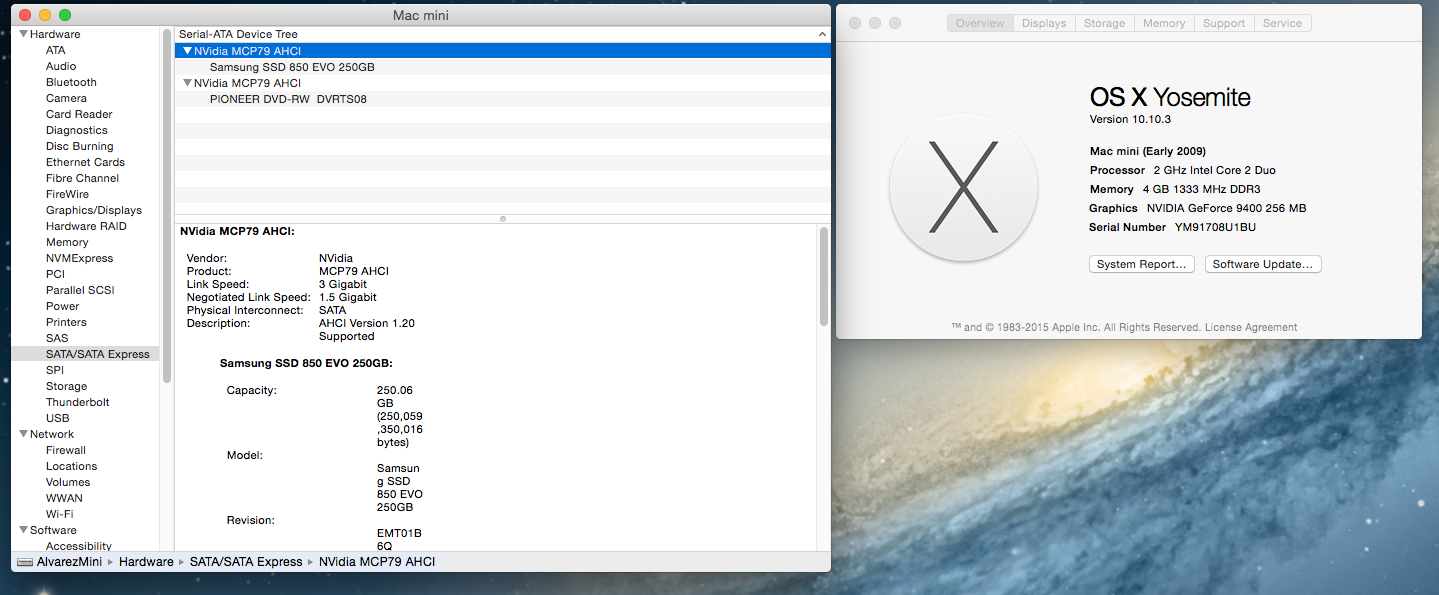
Task: Select Disc Burning in the sidebar
Action: pos(80,146)
